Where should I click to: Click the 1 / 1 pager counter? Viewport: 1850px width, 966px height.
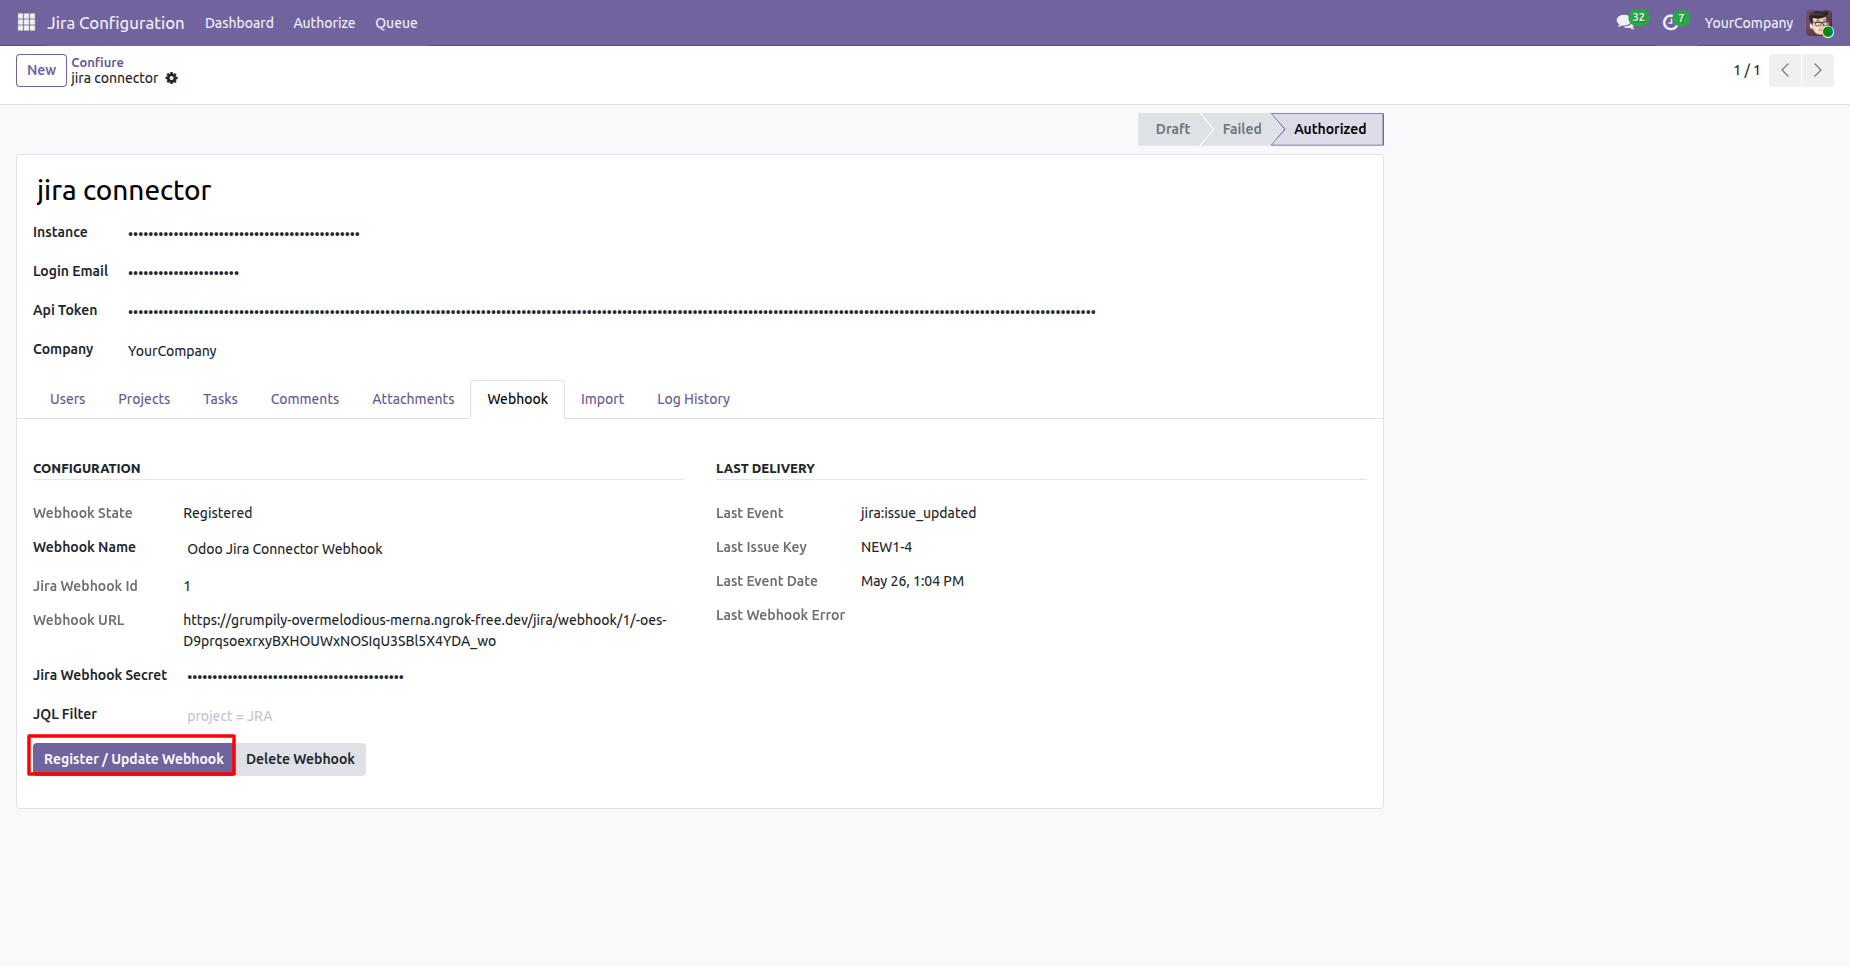(1746, 70)
